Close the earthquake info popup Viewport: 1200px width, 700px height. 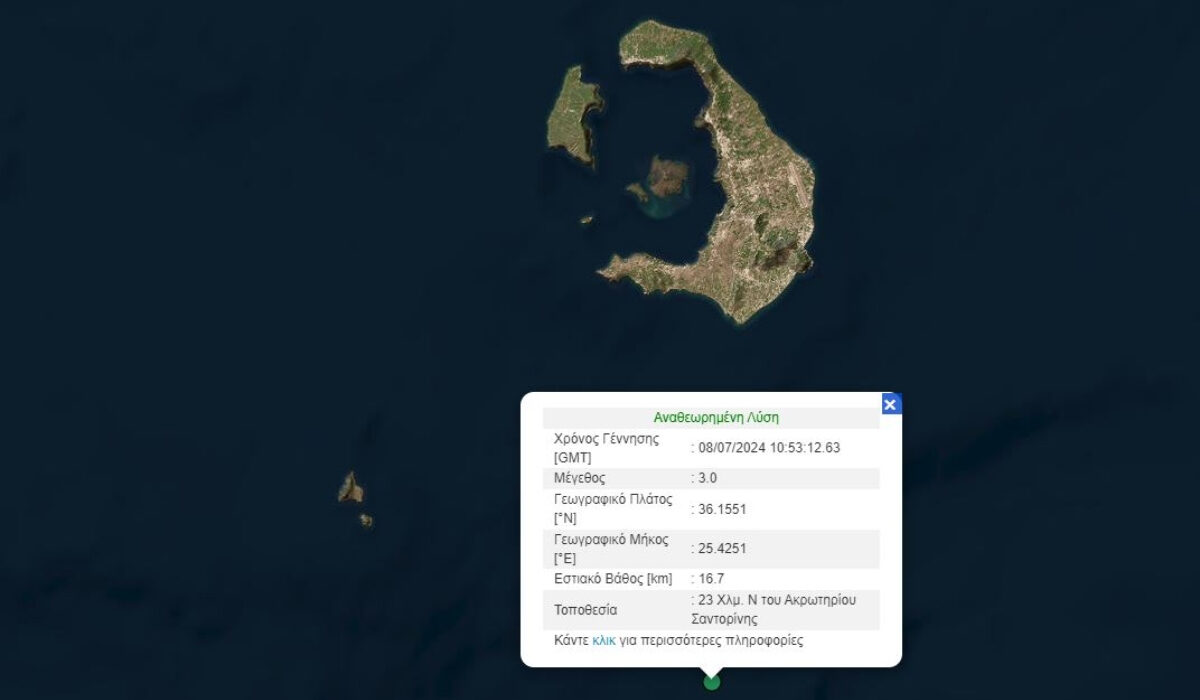pyautogui.click(x=890, y=404)
